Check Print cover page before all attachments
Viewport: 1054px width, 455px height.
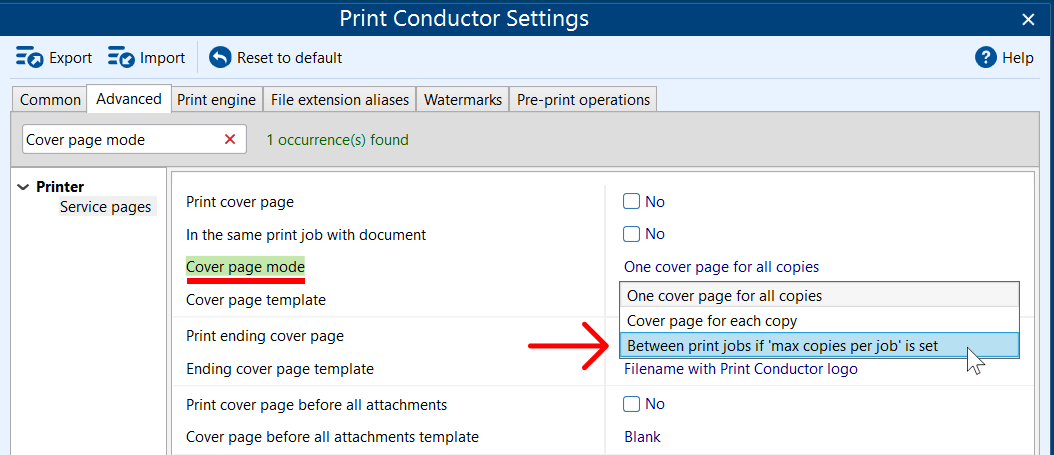tap(631, 404)
